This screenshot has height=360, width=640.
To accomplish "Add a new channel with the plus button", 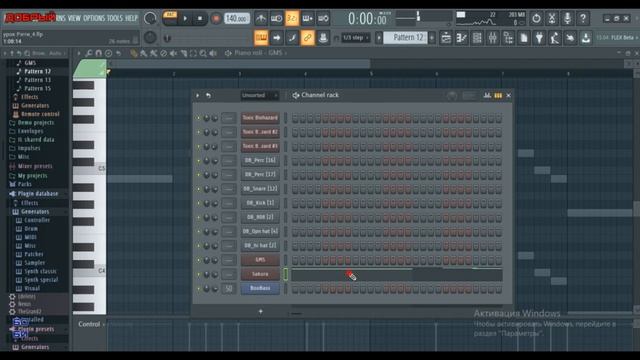I will [x=261, y=312].
